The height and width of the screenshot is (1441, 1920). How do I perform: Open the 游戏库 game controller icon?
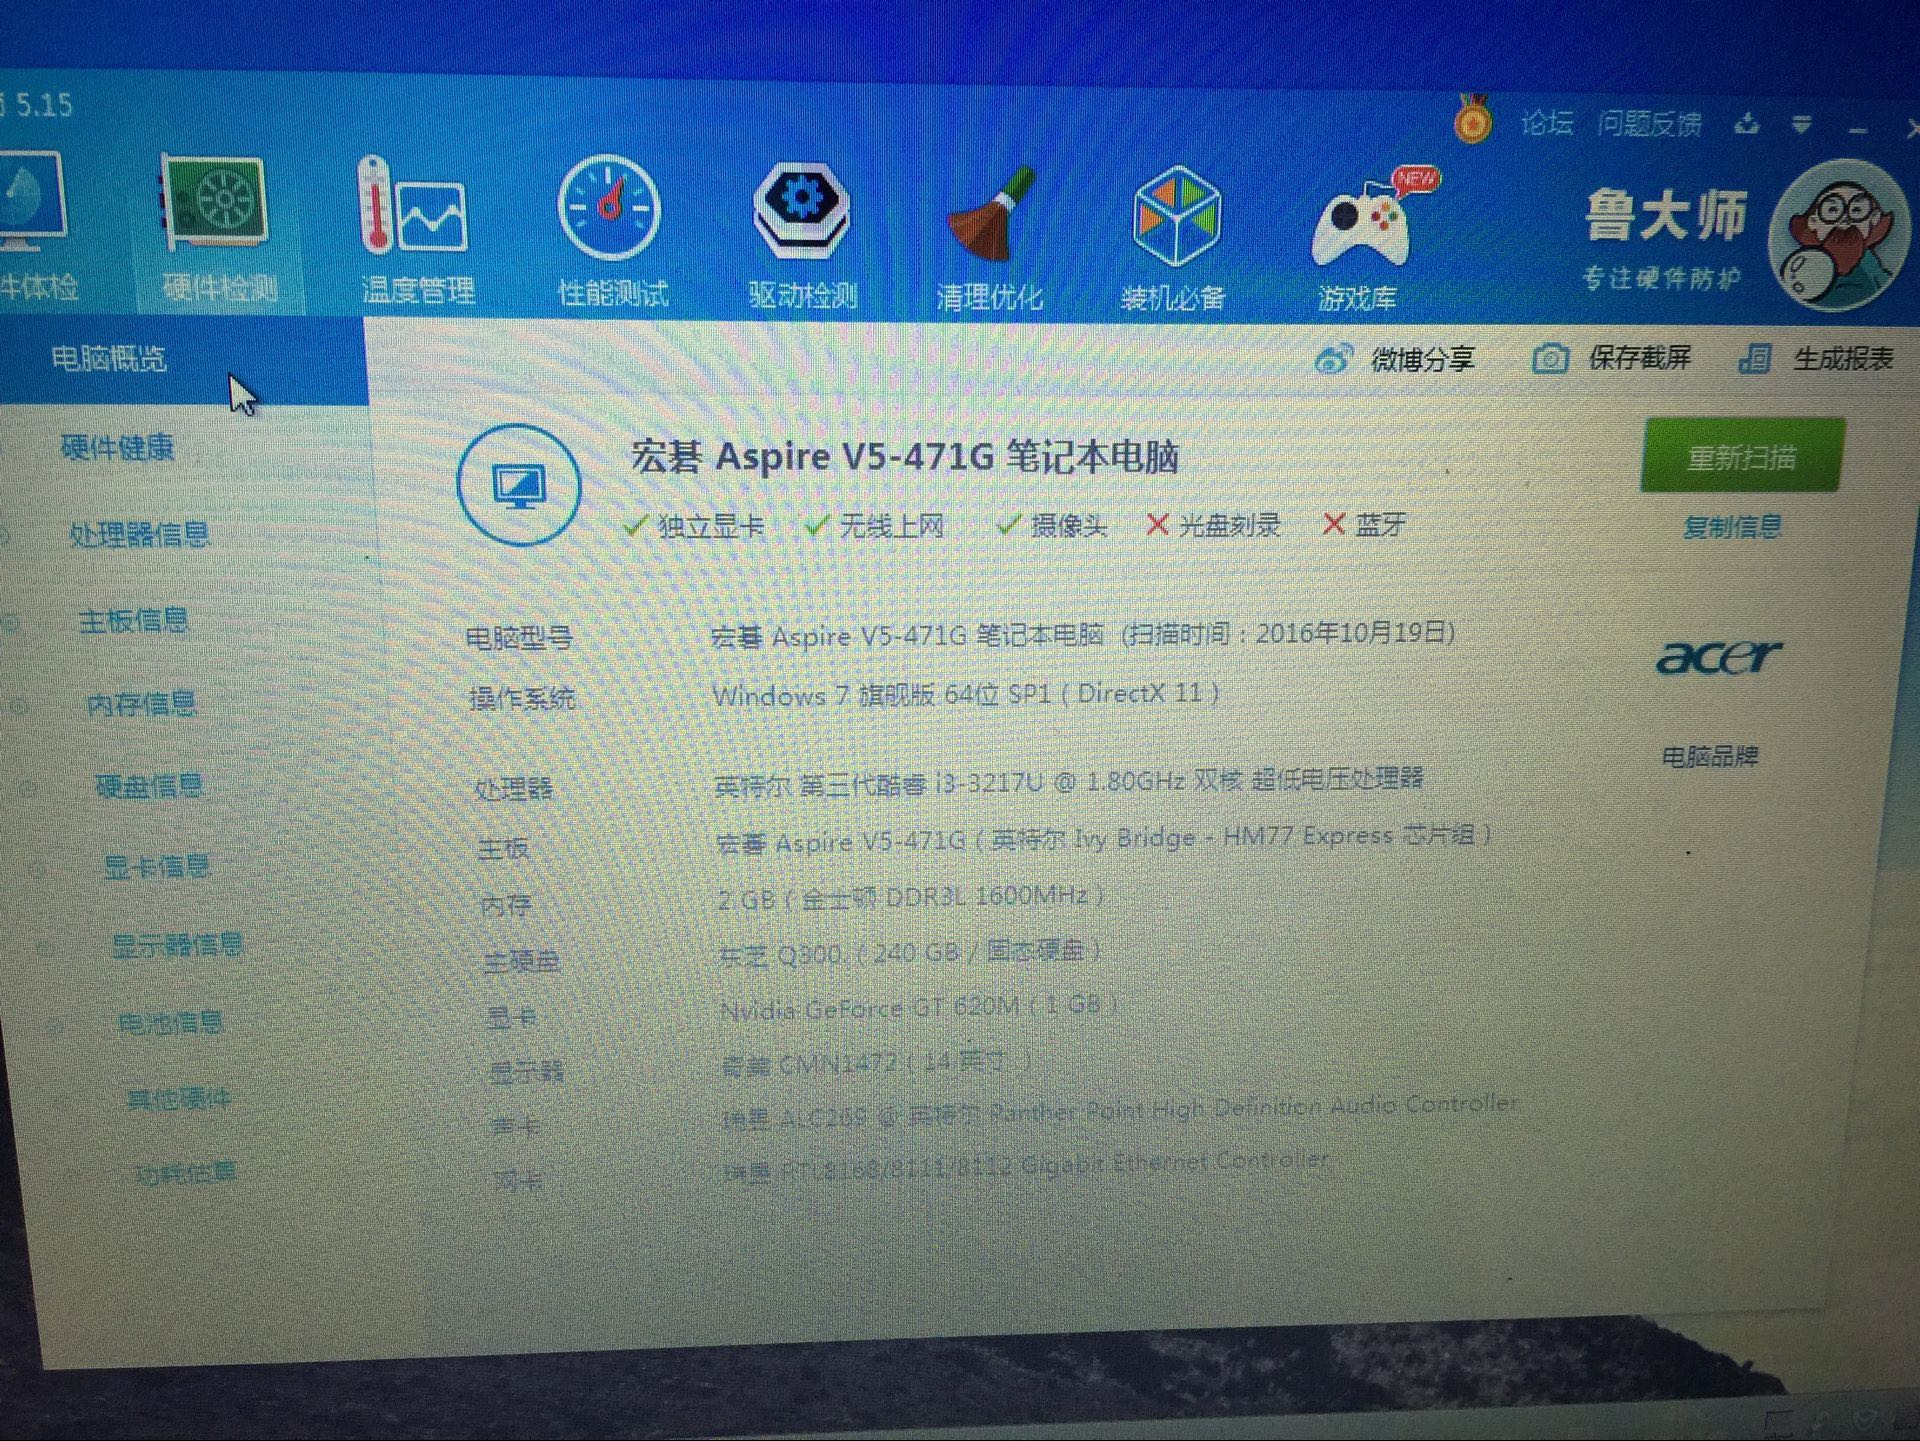point(1362,240)
